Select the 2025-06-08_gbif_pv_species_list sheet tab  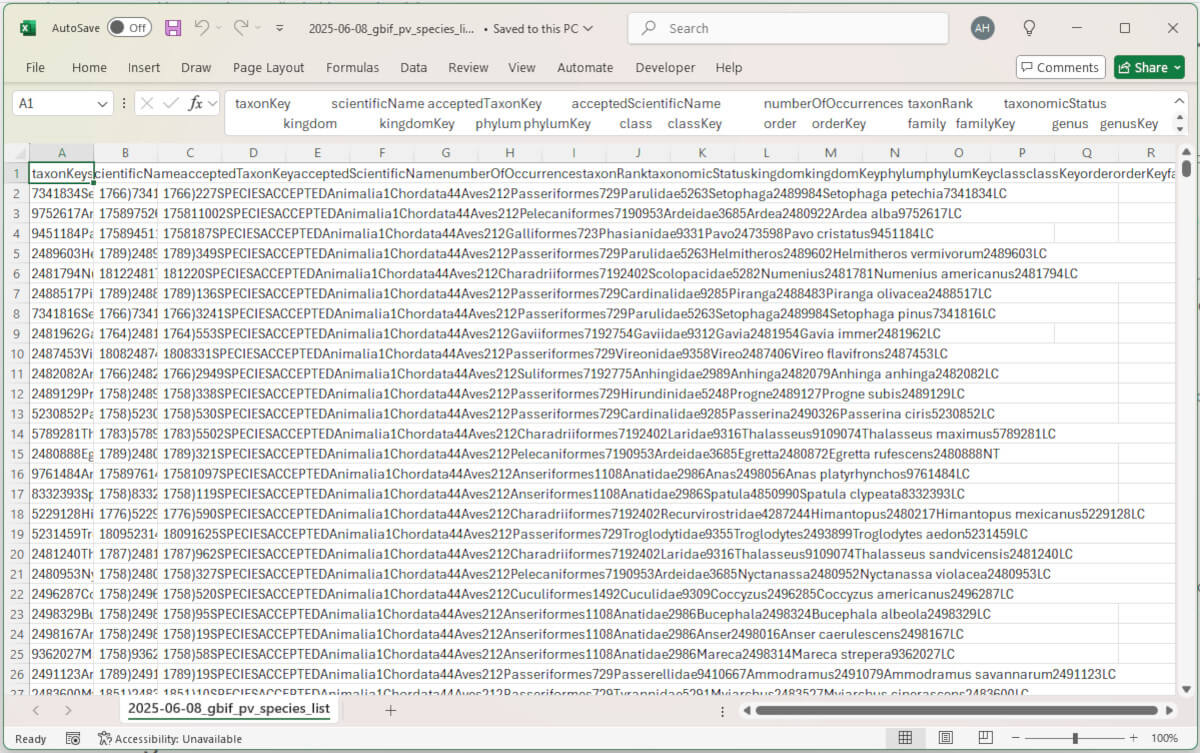point(229,709)
